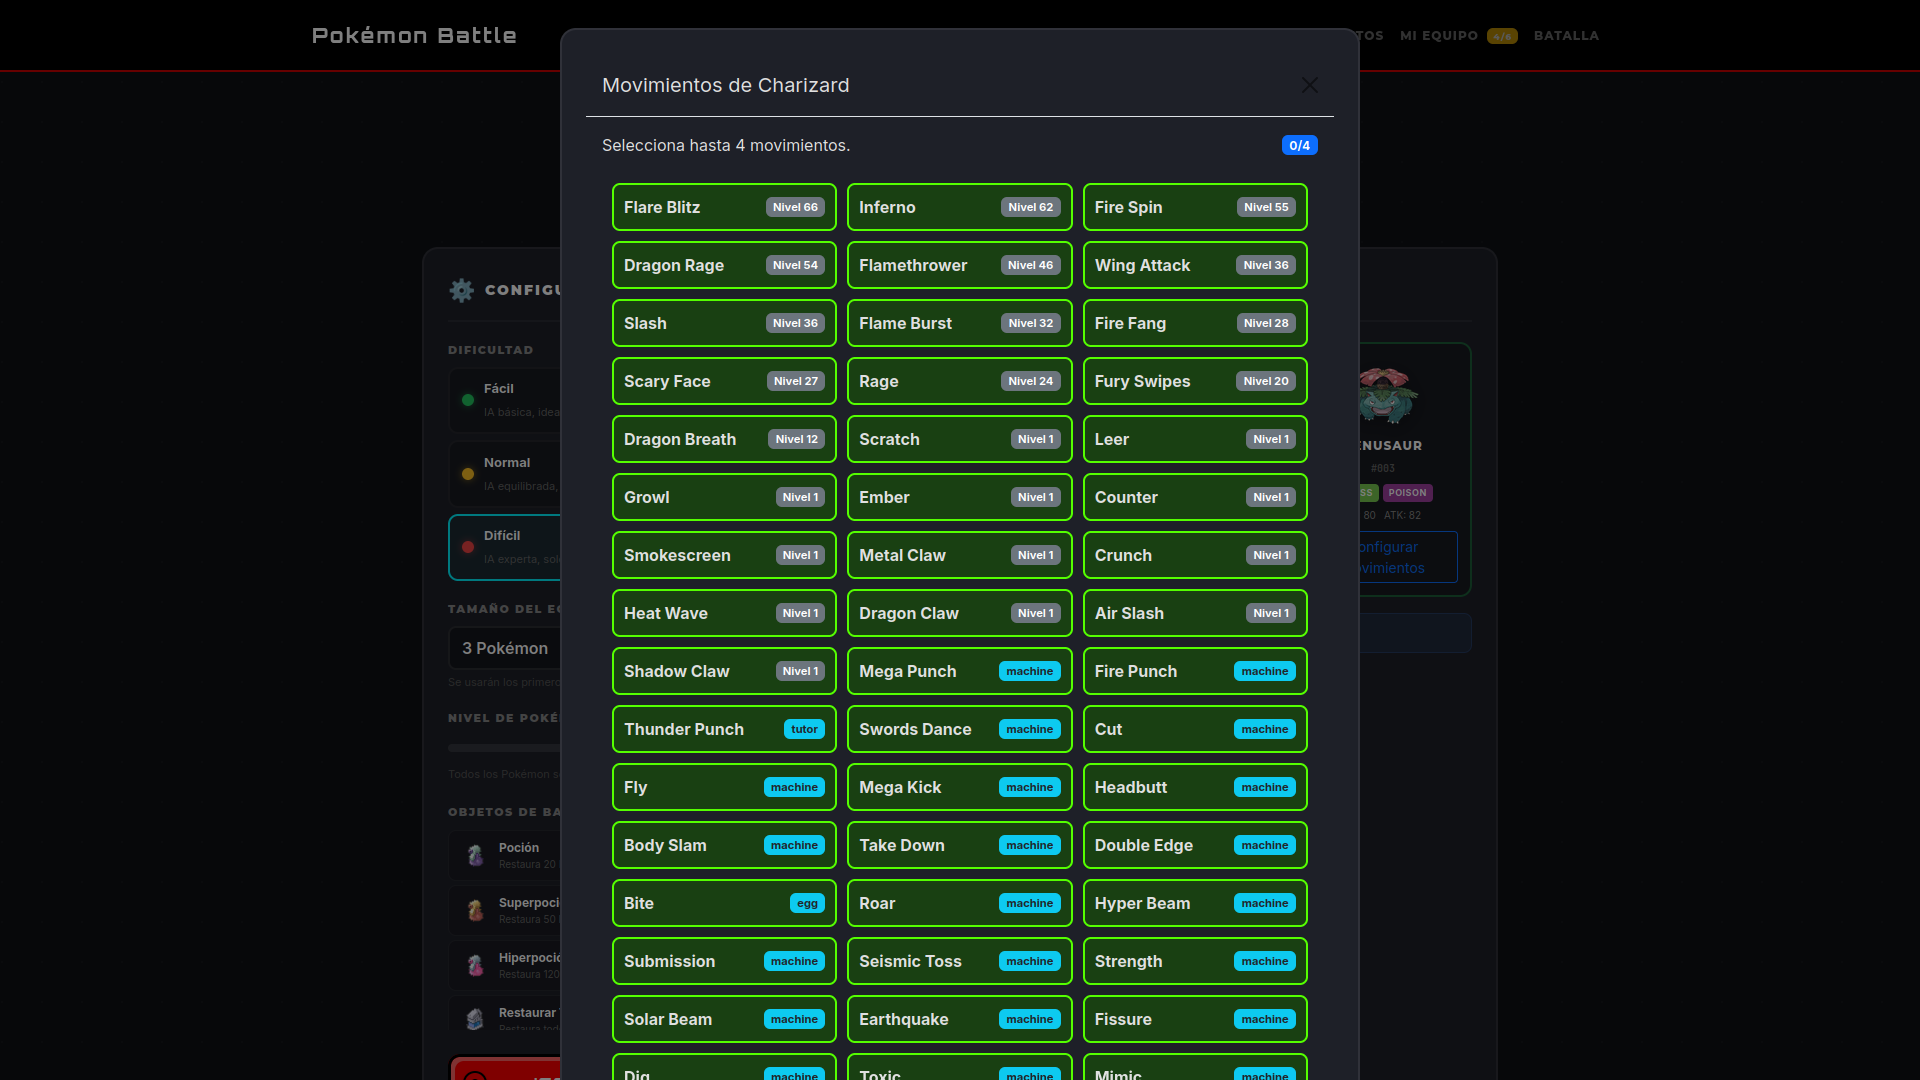This screenshot has width=1920, height=1080.
Task: Select the Fly move
Action: click(x=724, y=787)
